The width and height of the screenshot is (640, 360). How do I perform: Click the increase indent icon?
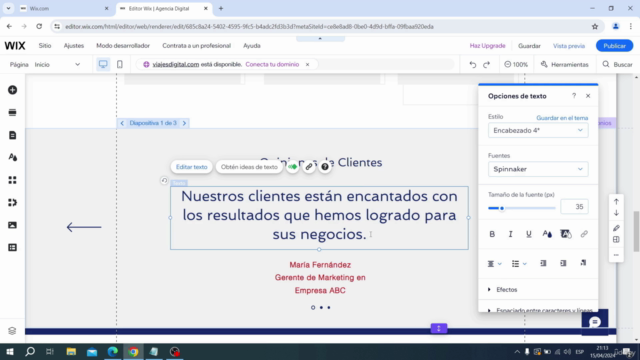click(x=563, y=263)
